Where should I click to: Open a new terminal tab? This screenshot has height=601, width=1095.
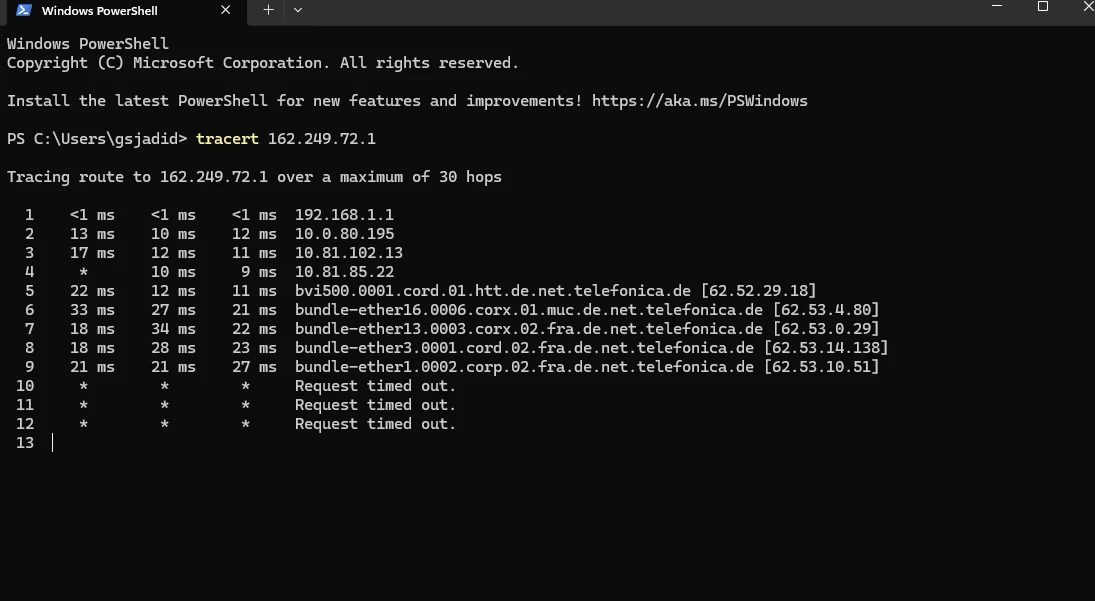(x=268, y=10)
